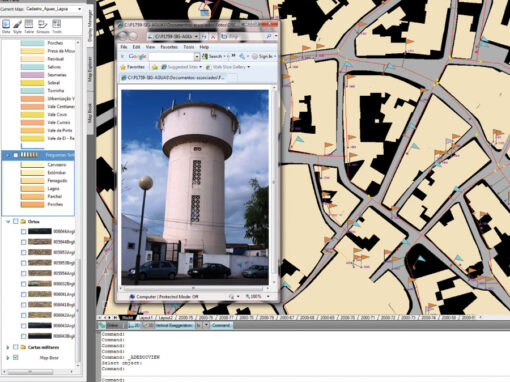Uncheck the Map Base layer checkbox

(15, 357)
